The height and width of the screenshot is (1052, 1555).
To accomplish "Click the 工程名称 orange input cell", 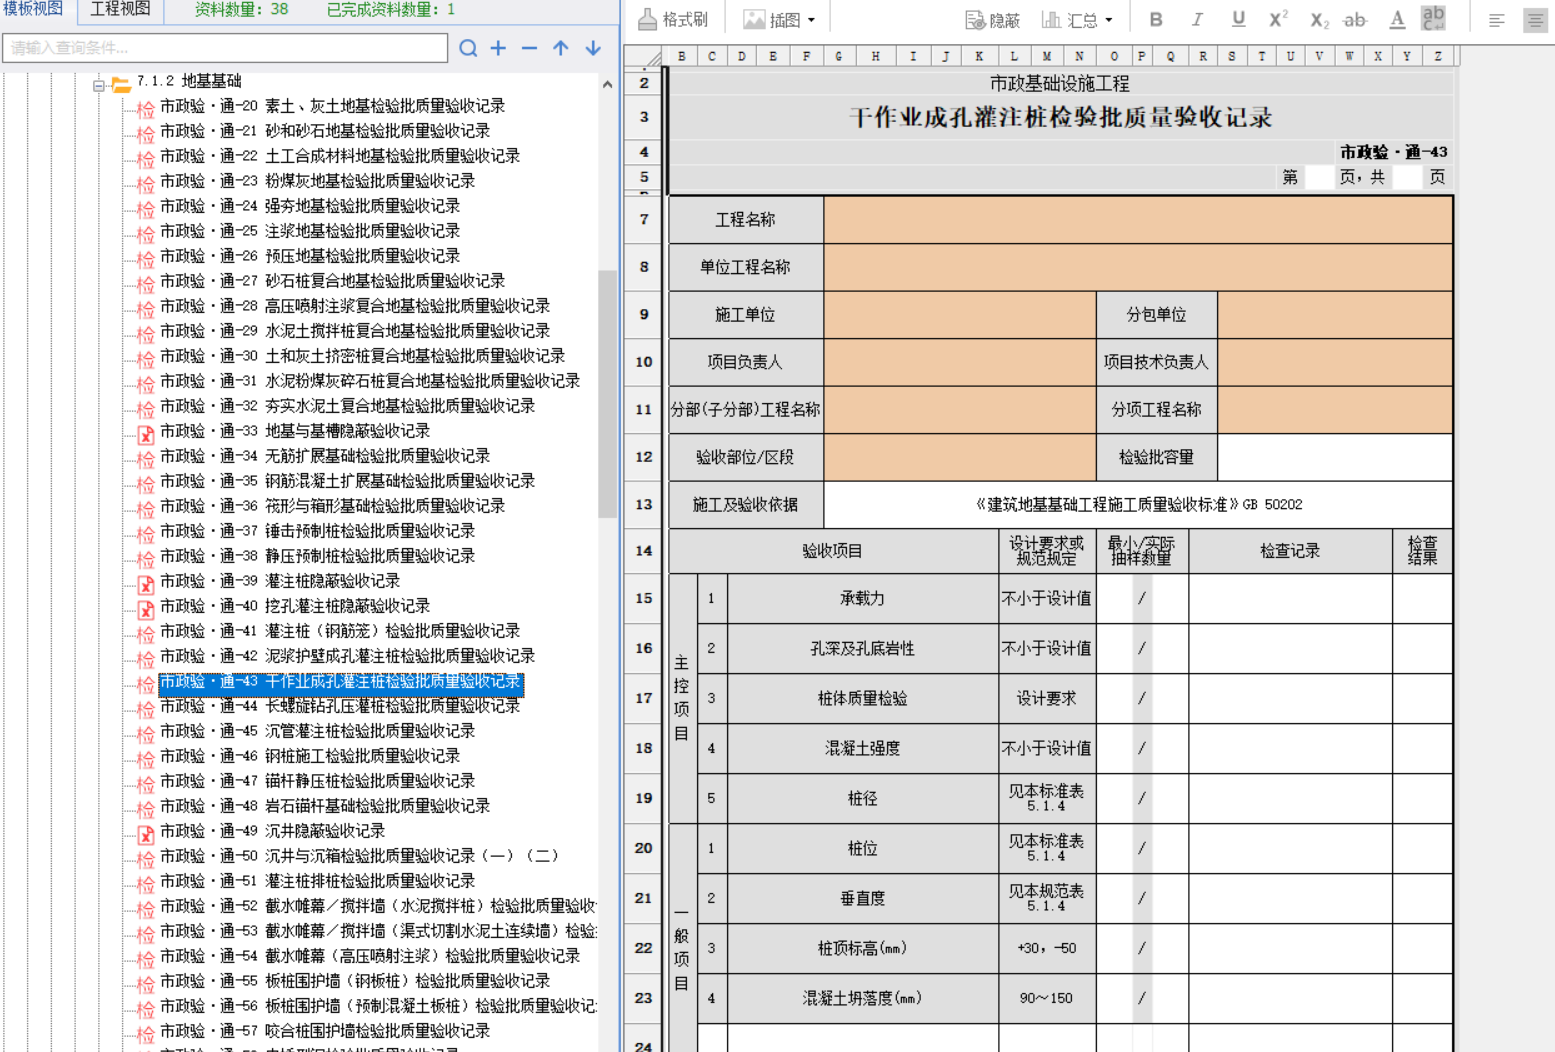I will point(1138,220).
